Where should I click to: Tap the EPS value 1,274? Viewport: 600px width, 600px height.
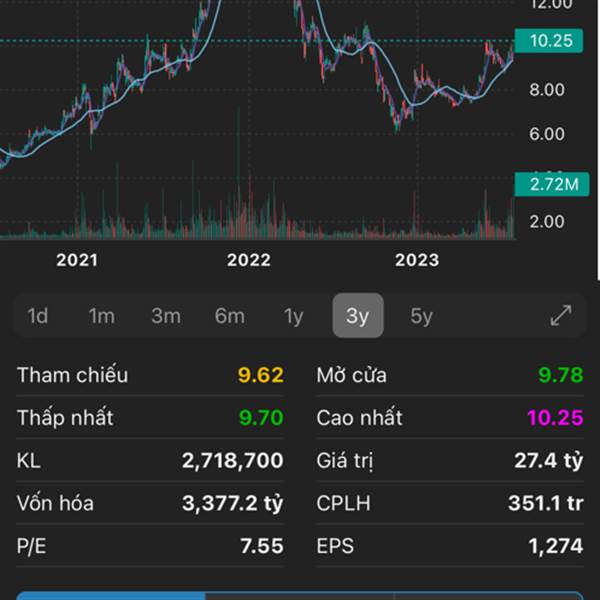click(x=556, y=546)
